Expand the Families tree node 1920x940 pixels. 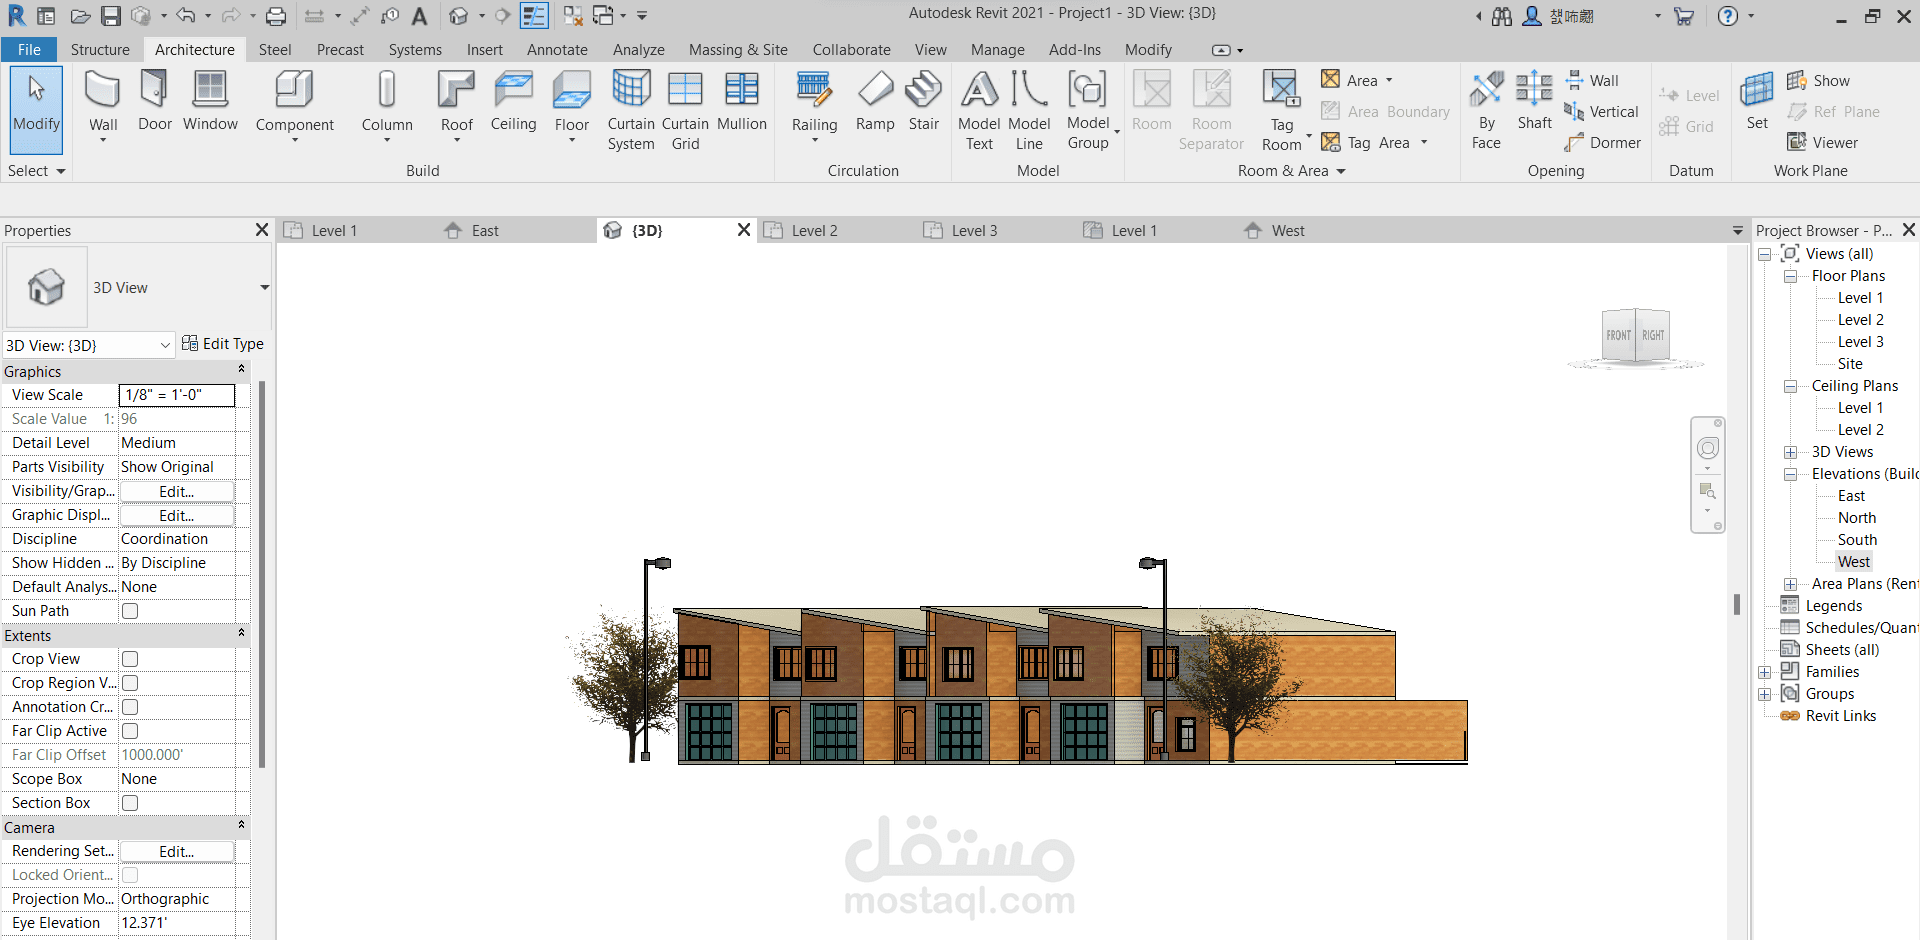point(1765,672)
